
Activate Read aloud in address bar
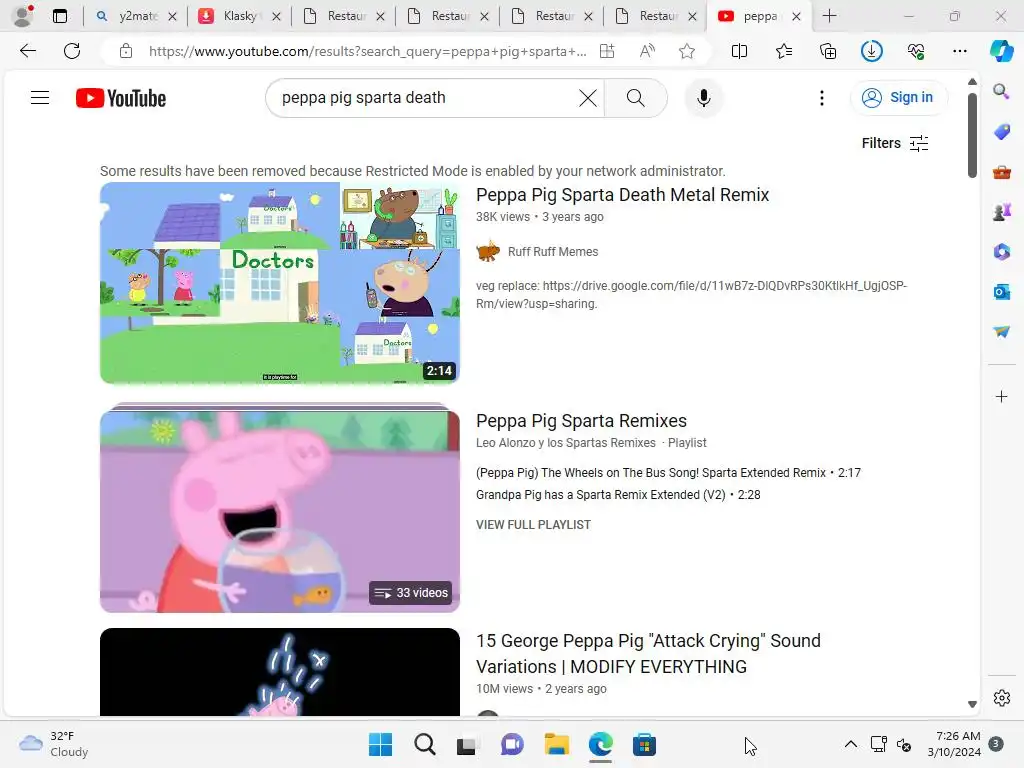point(647,51)
